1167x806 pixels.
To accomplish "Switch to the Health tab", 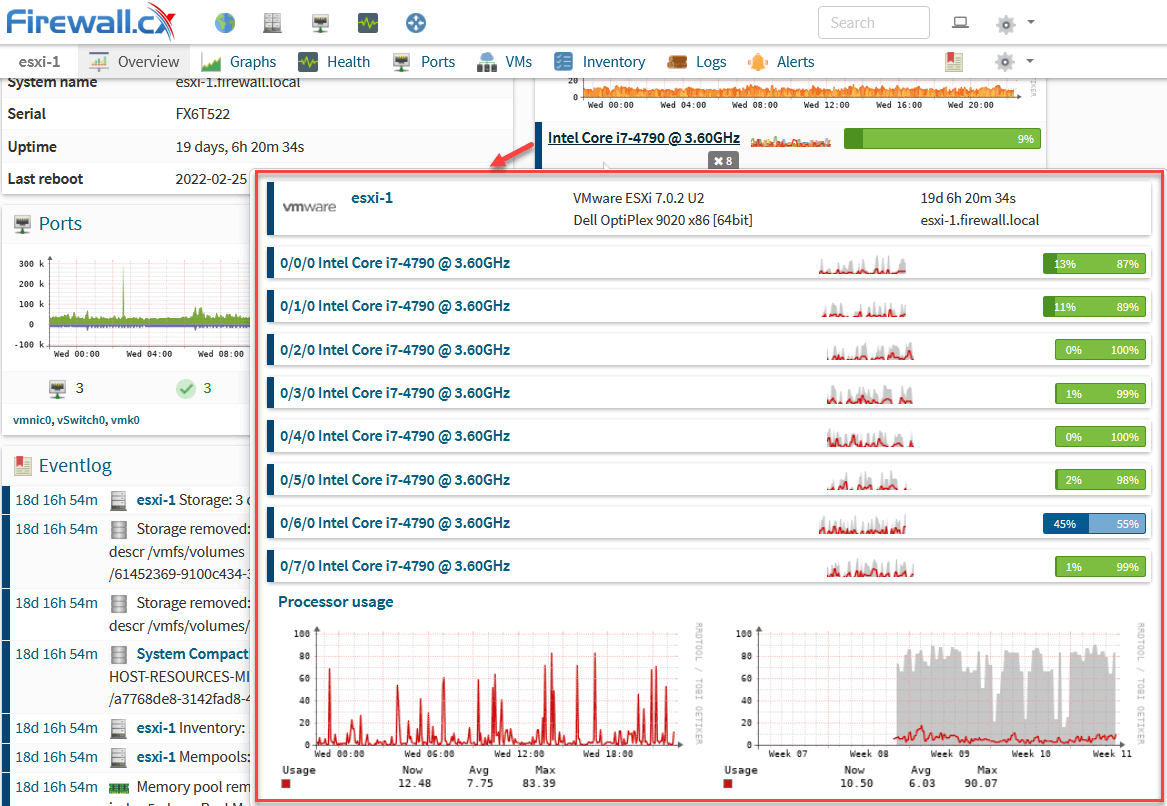I will [x=333, y=62].
